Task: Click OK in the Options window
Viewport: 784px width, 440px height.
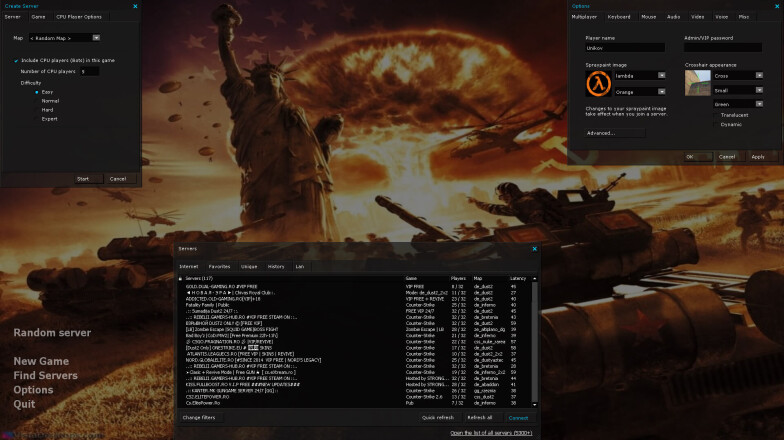Action: (x=698, y=157)
